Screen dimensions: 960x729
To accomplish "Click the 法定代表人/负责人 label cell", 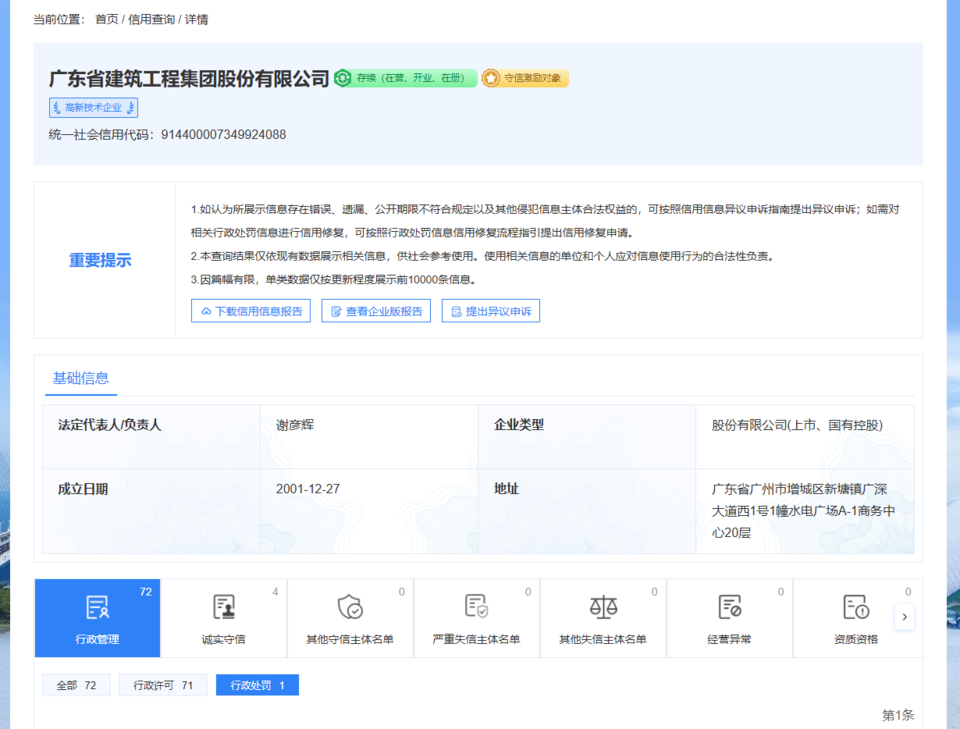I will click(151, 436).
